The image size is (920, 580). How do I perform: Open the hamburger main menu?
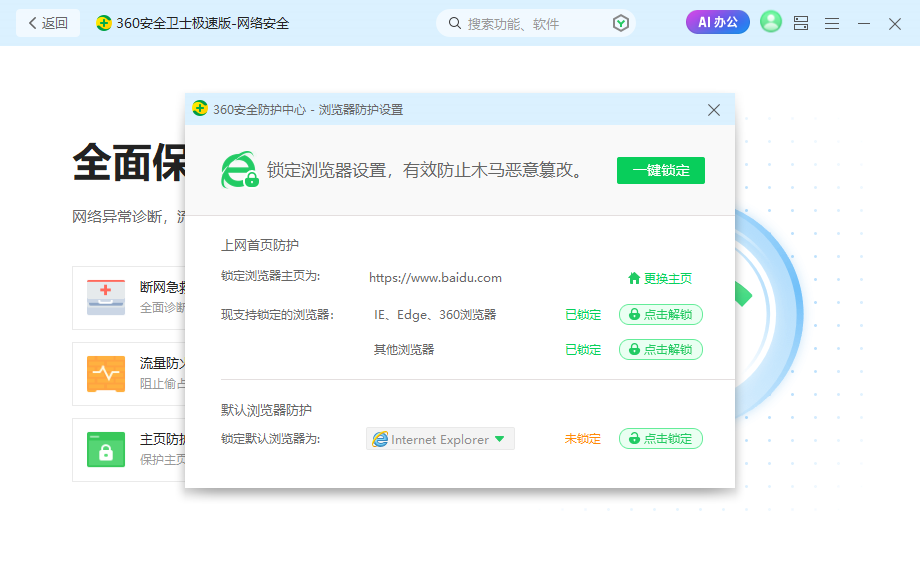pyautogui.click(x=832, y=23)
